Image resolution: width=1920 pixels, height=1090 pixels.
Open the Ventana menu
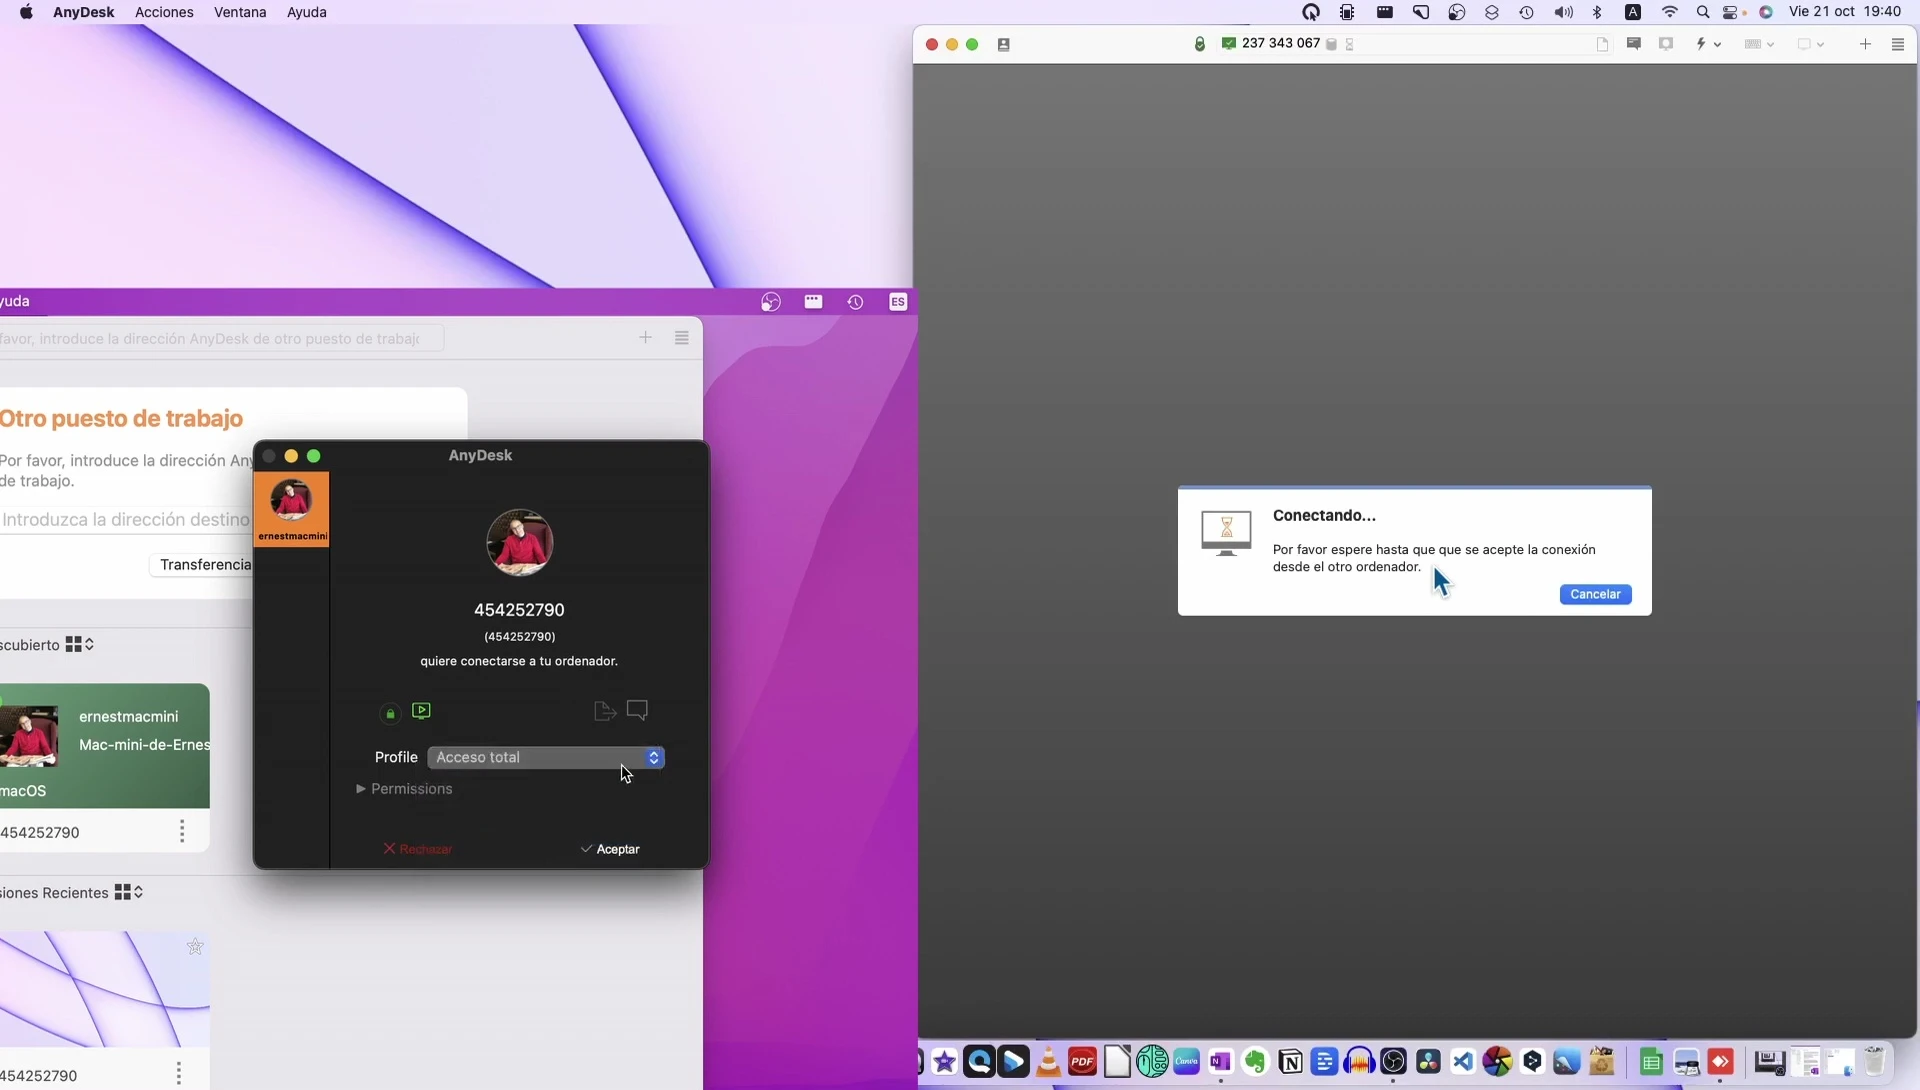[240, 12]
